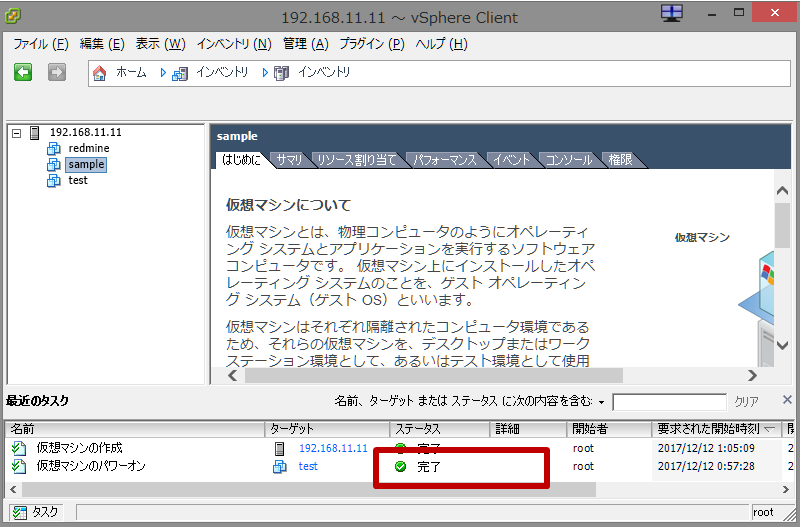Viewport: 804px width, 527px height.
Task: Open the 管理 (A) menu
Action: pyautogui.click(x=306, y=44)
